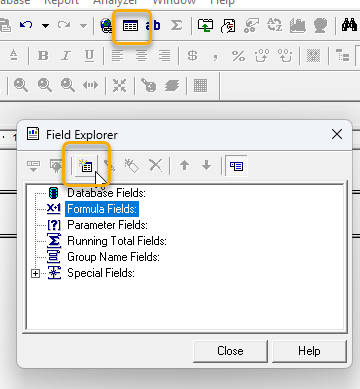Viewport: 360px width, 389px height.
Task: Open the Redo history dropdown arrow
Action: [83, 26]
